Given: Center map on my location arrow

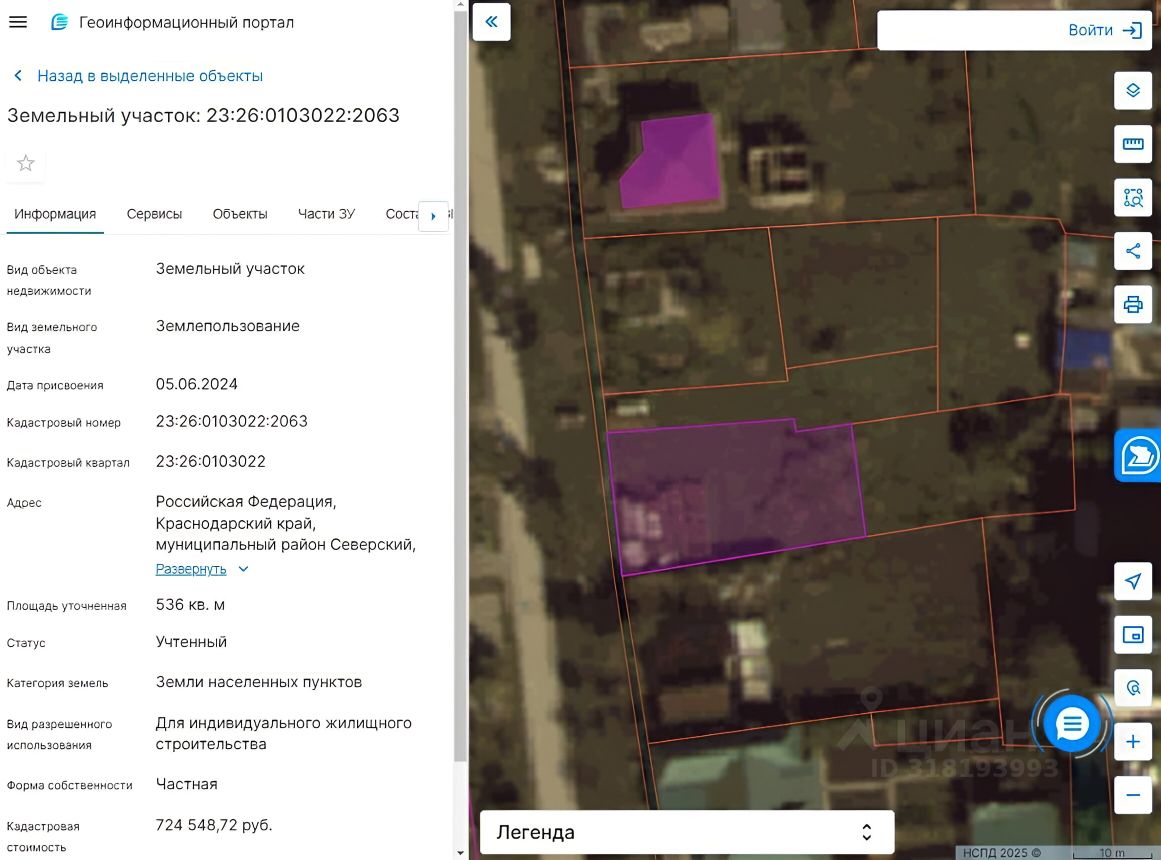Looking at the screenshot, I should (x=1133, y=581).
